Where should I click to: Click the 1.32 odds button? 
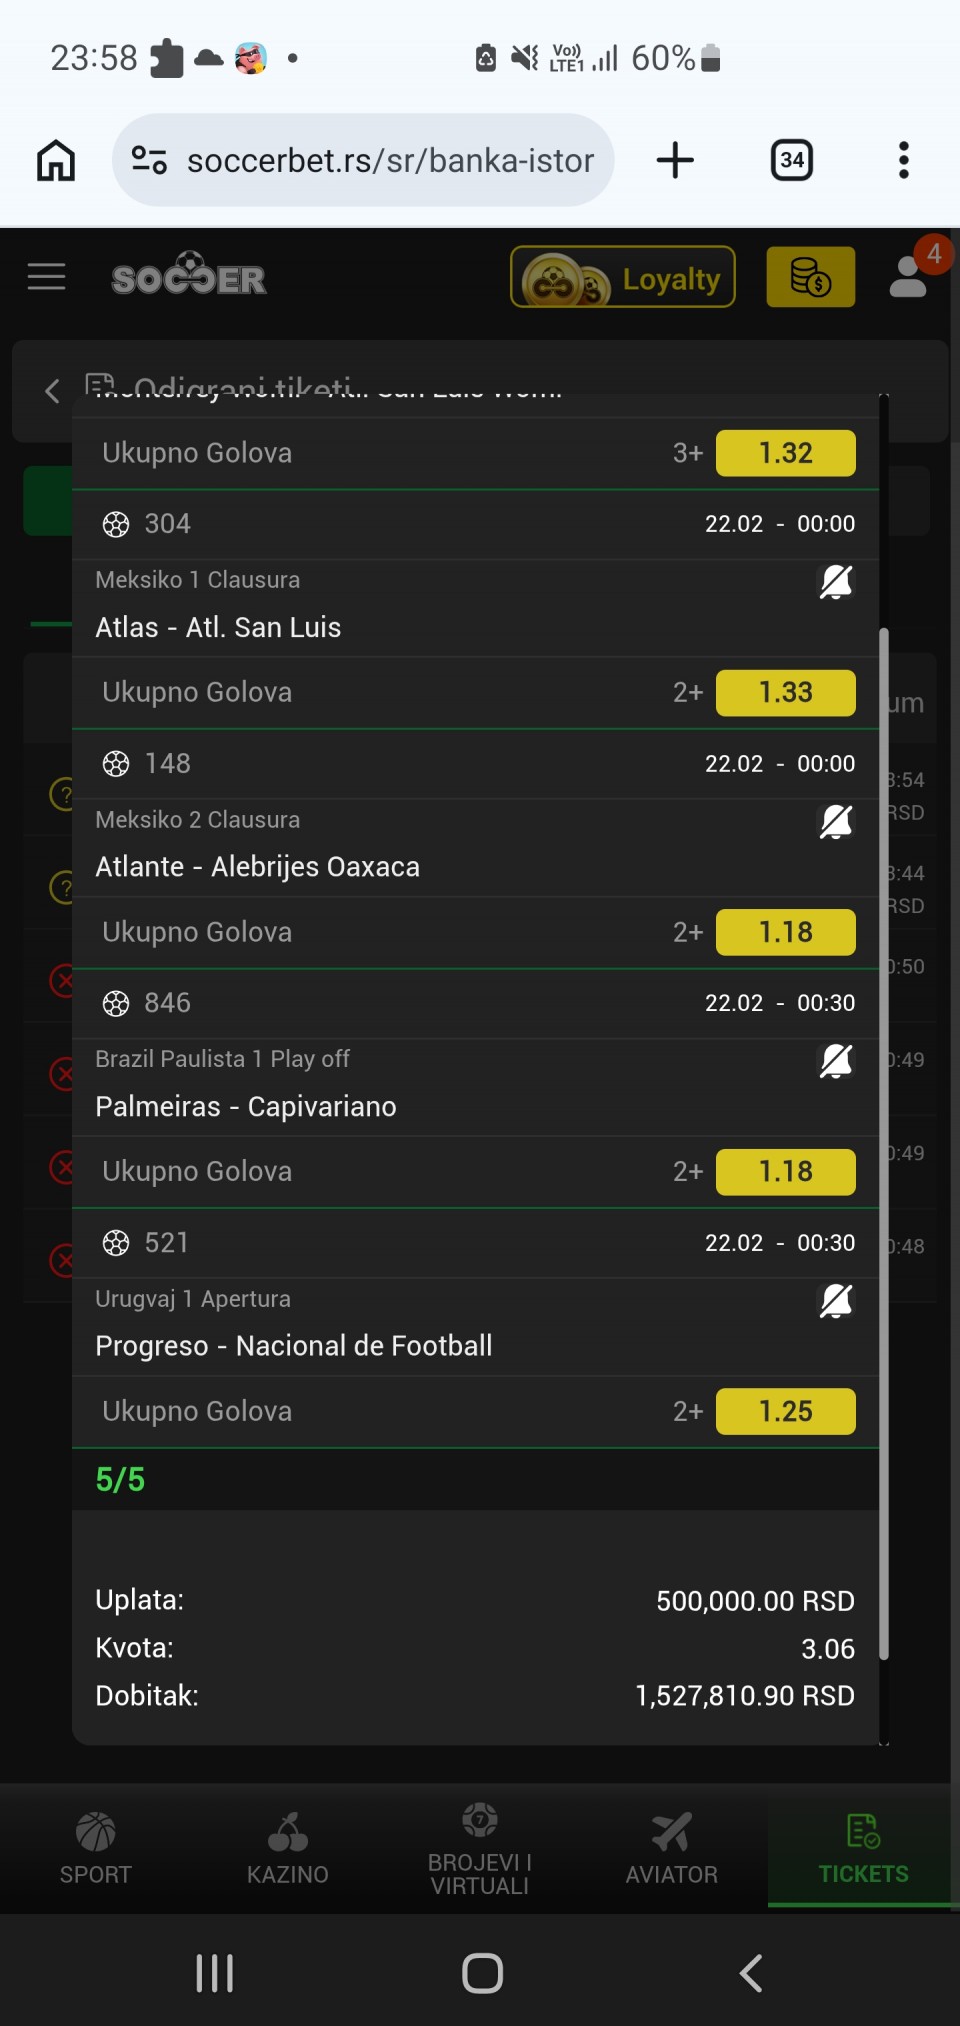coord(785,453)
